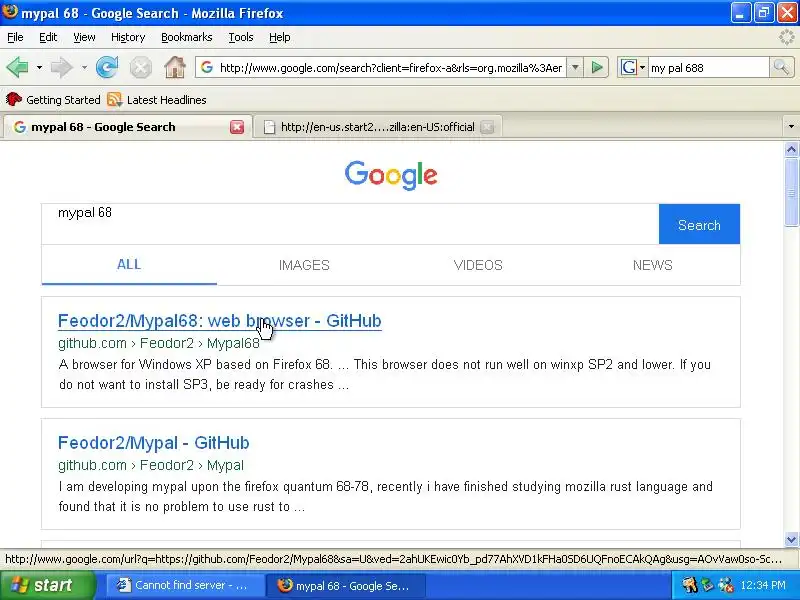Click the third system tray icon with red mark
The height and width of the screenshot is (600, 800).
click(x=726, y=585)
